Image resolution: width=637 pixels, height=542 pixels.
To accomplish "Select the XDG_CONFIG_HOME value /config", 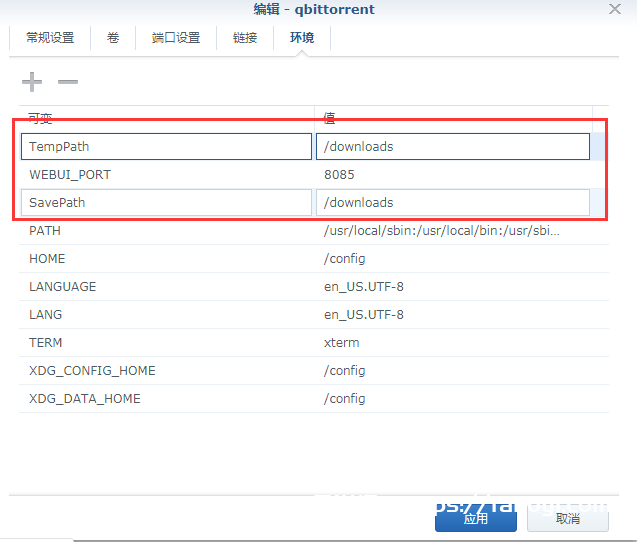I will pyautogui.click(x=344, y=371).
